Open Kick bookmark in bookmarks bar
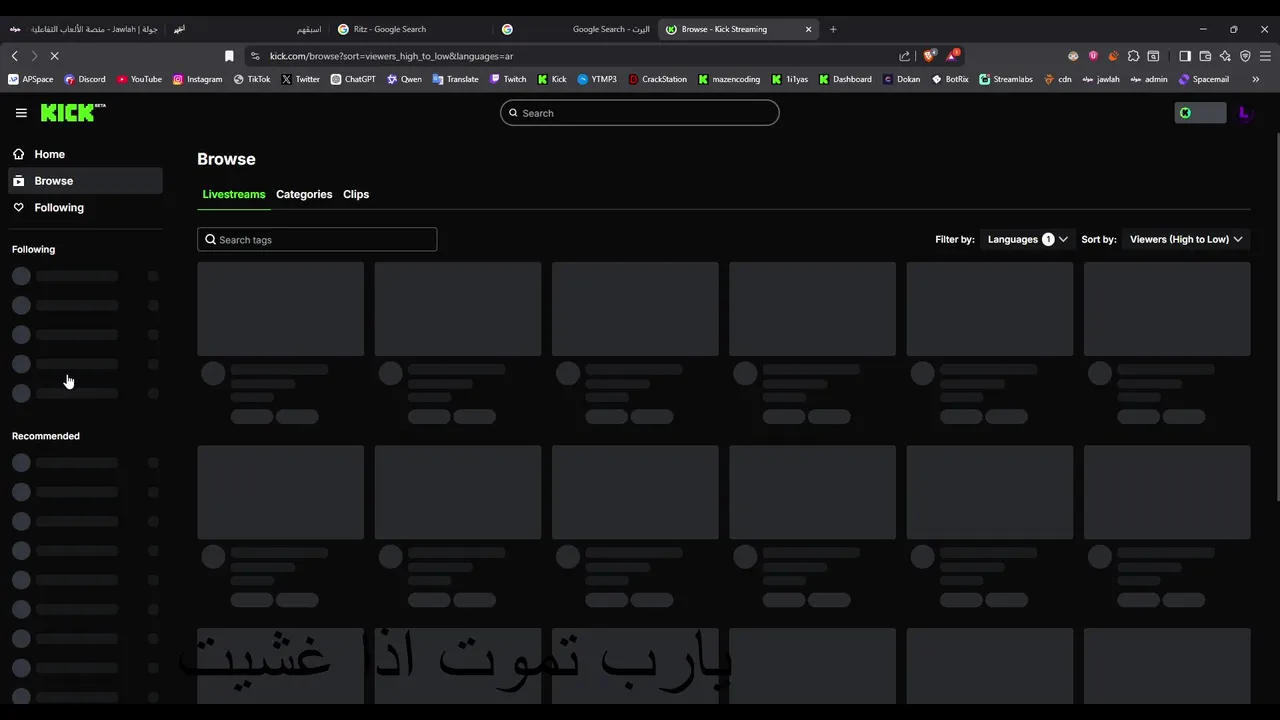The width and height of the screenshot is (1280, 720). pyautogui.click(x=552, y=79)
